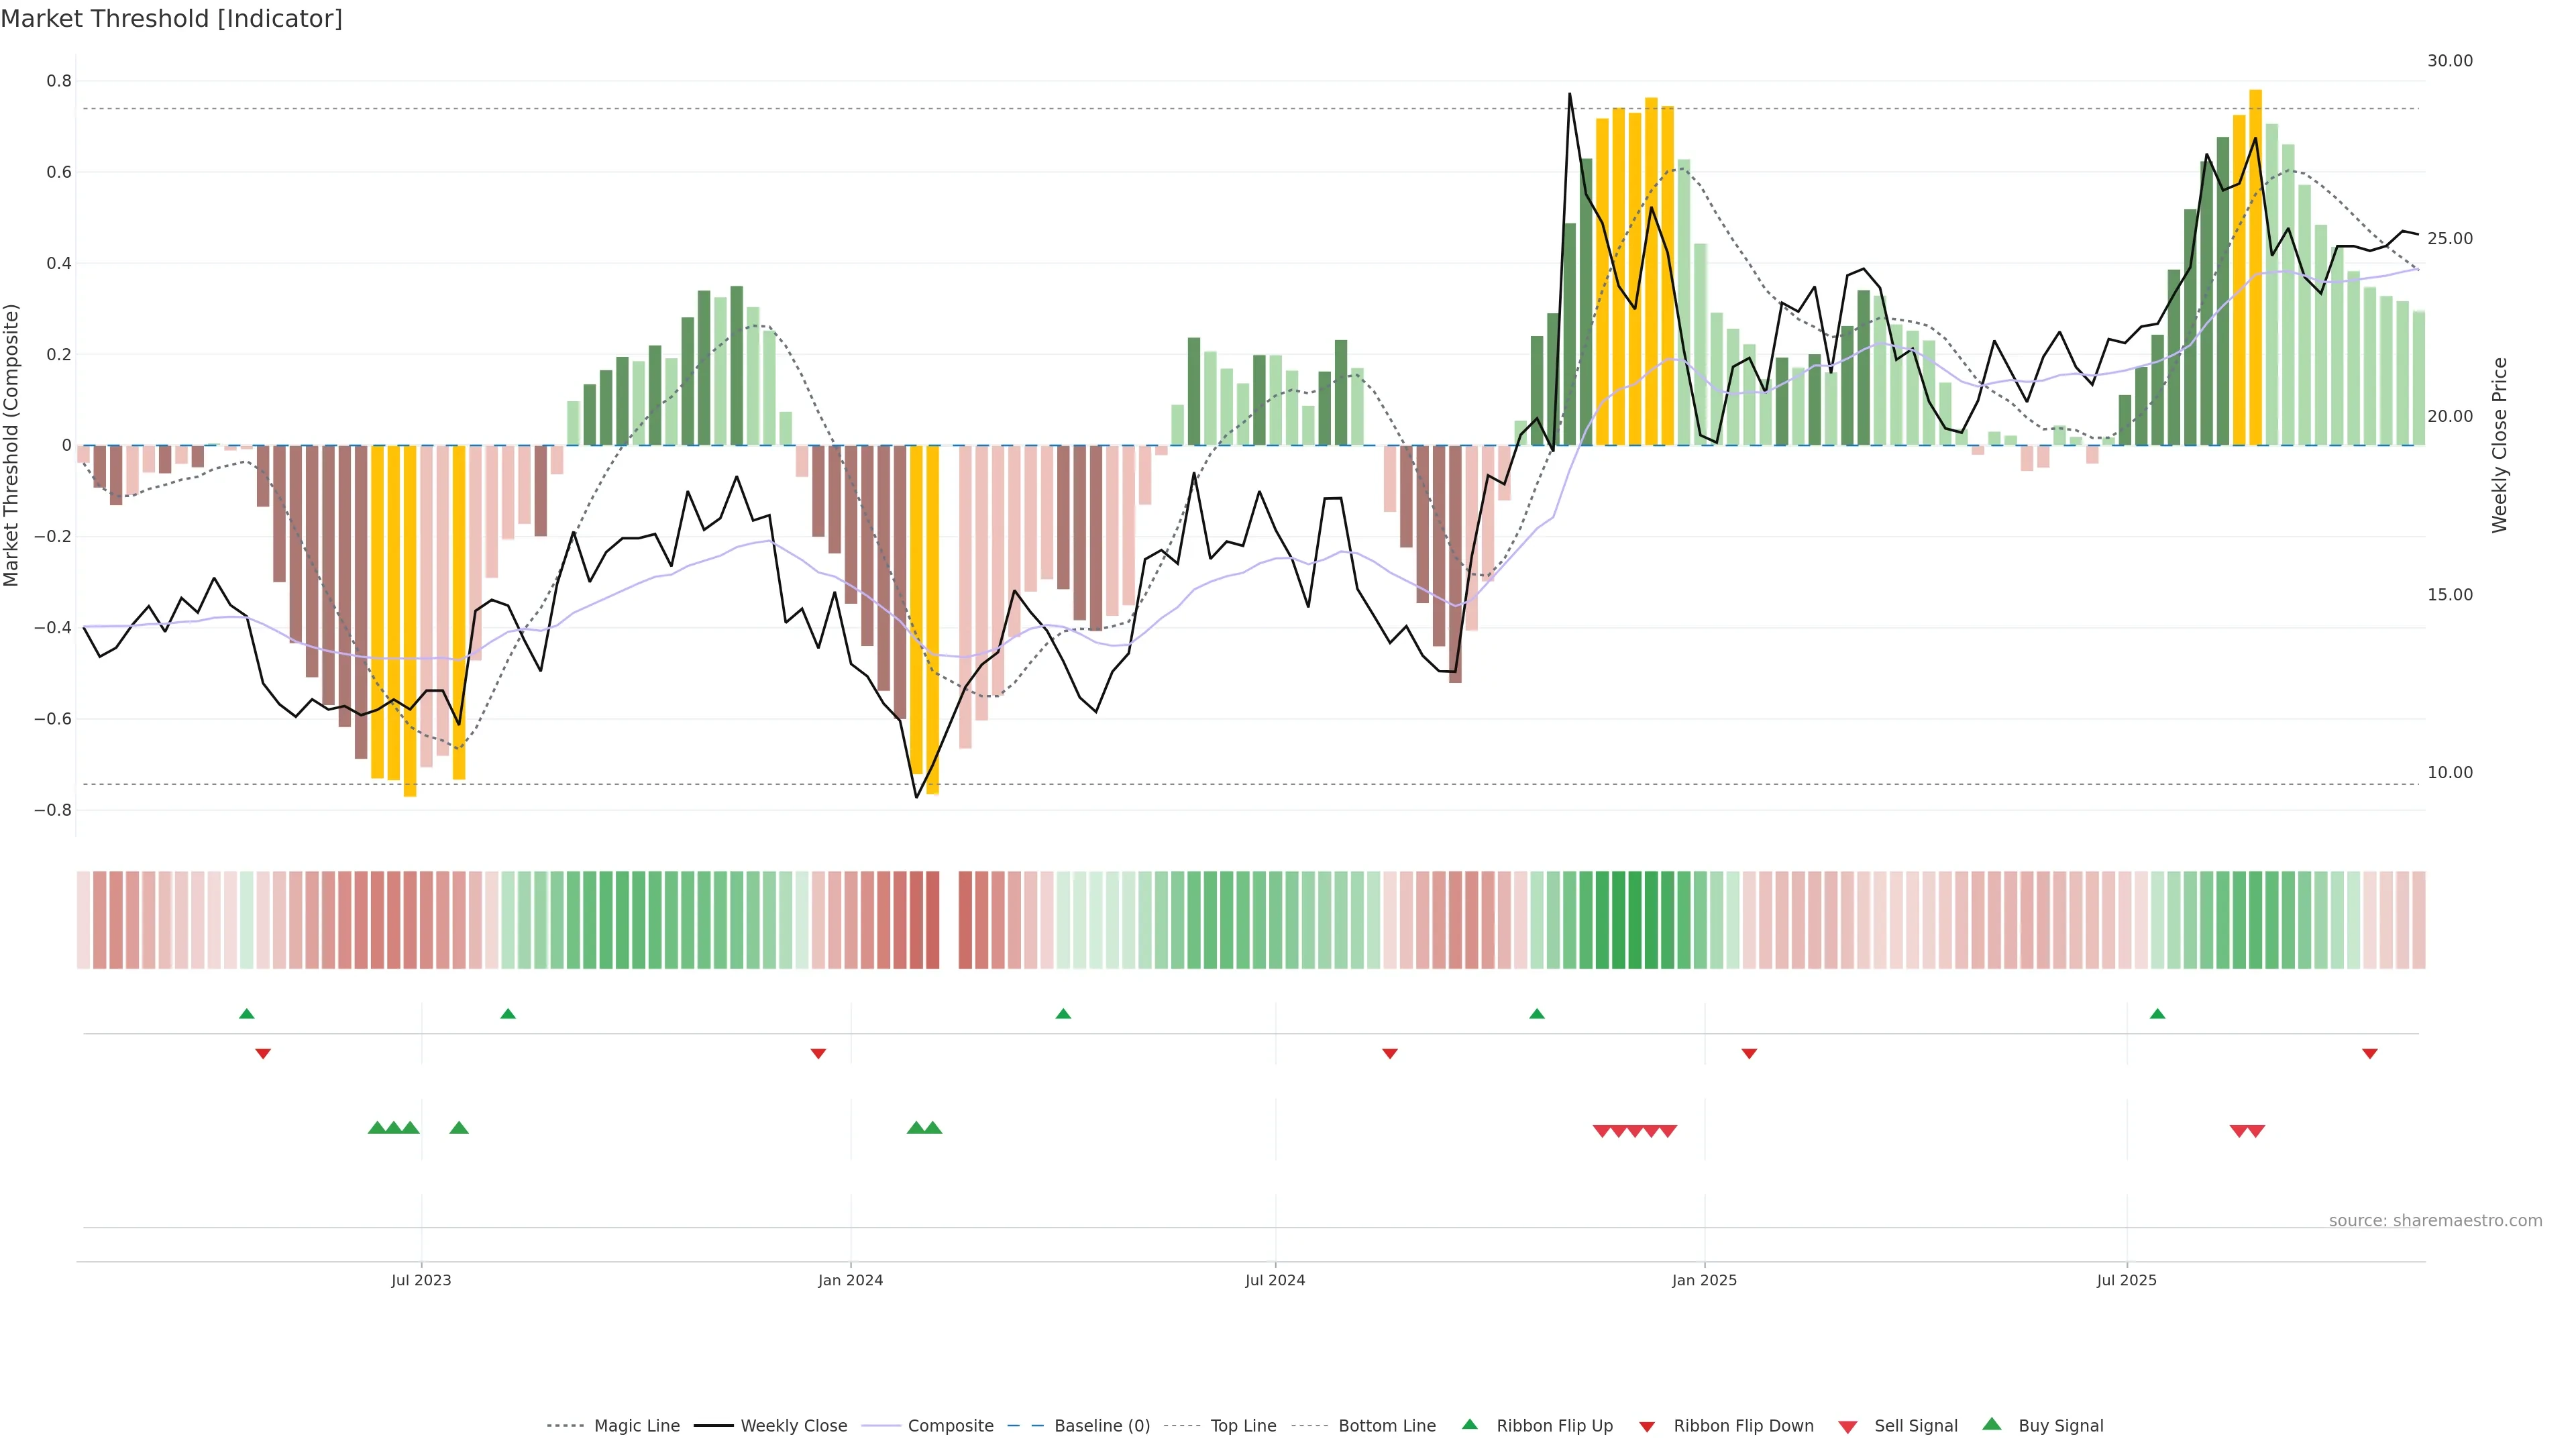Click the July 2025 ribbon flip up marker
Image resolution: width=2576 pixels, height=1449 pixels.
point(2157,1014)
